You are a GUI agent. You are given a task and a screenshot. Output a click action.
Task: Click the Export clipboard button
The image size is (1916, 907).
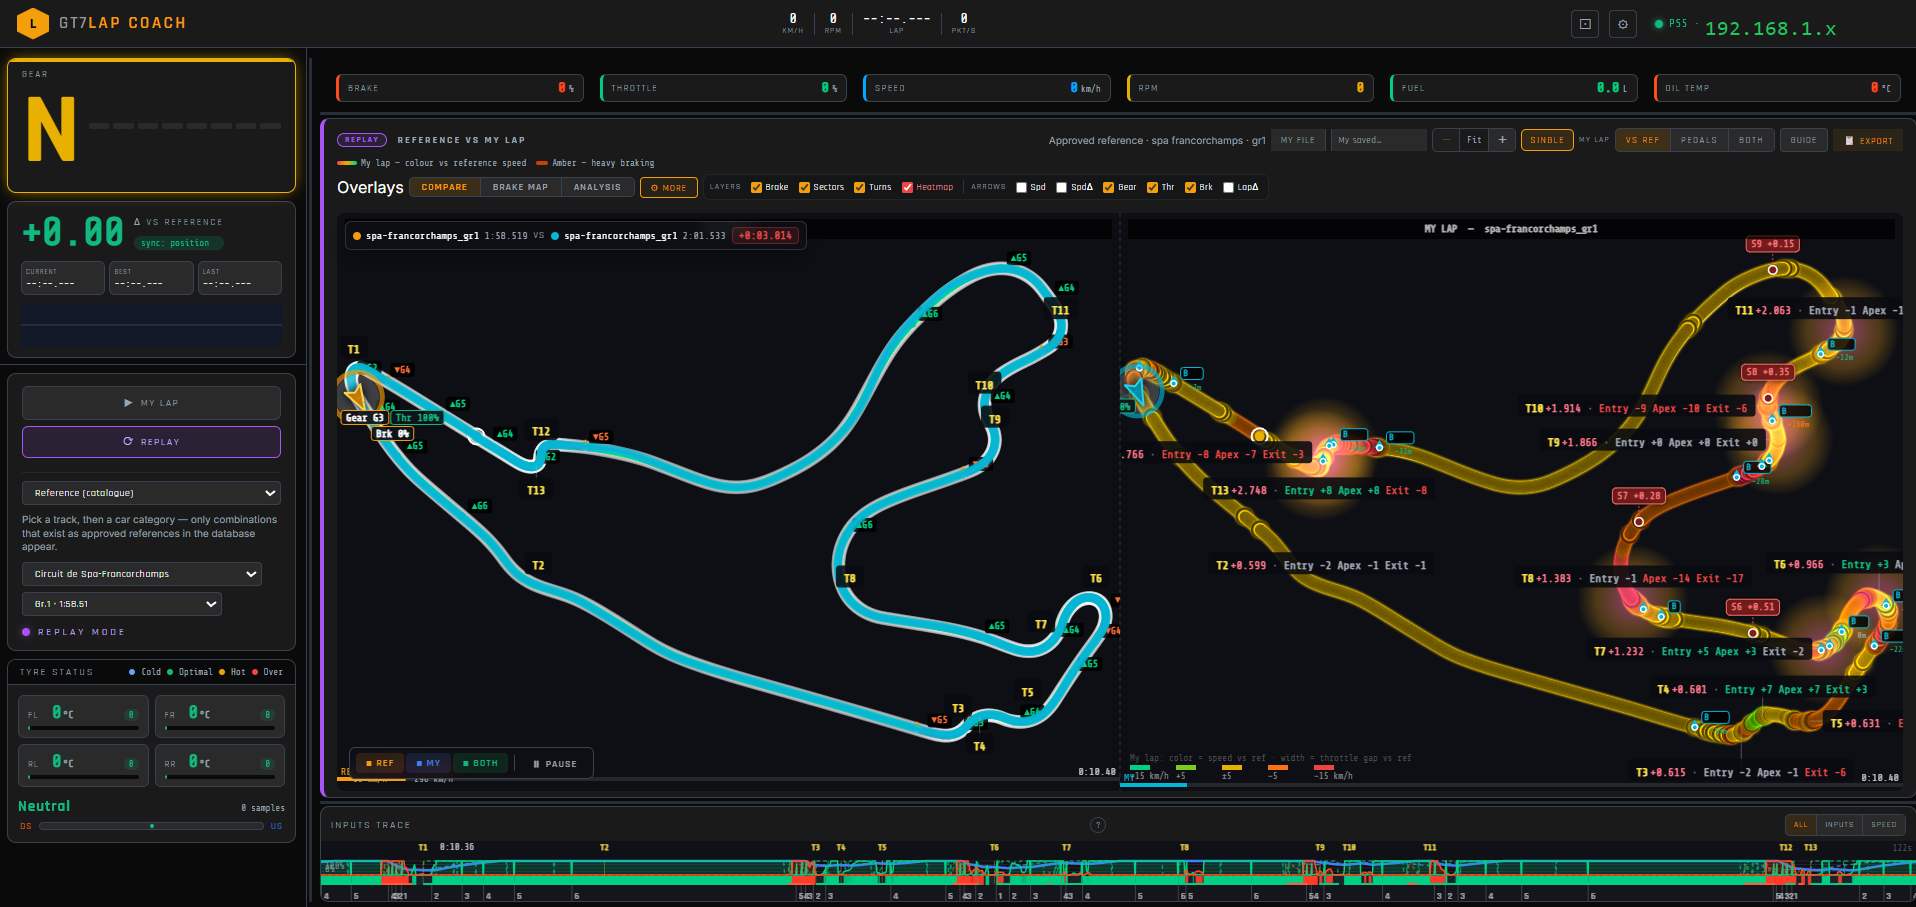pos(1869,140)
